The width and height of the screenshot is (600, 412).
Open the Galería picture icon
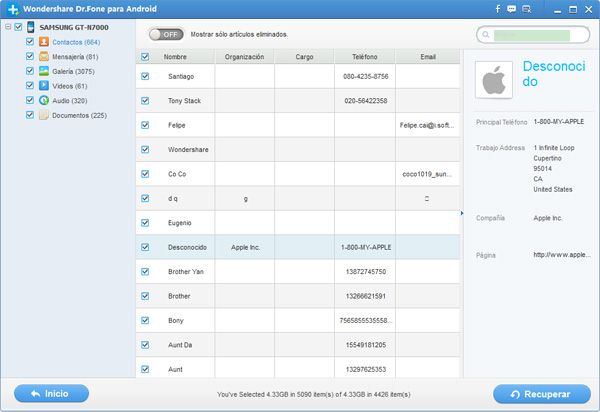coord(44,71)
